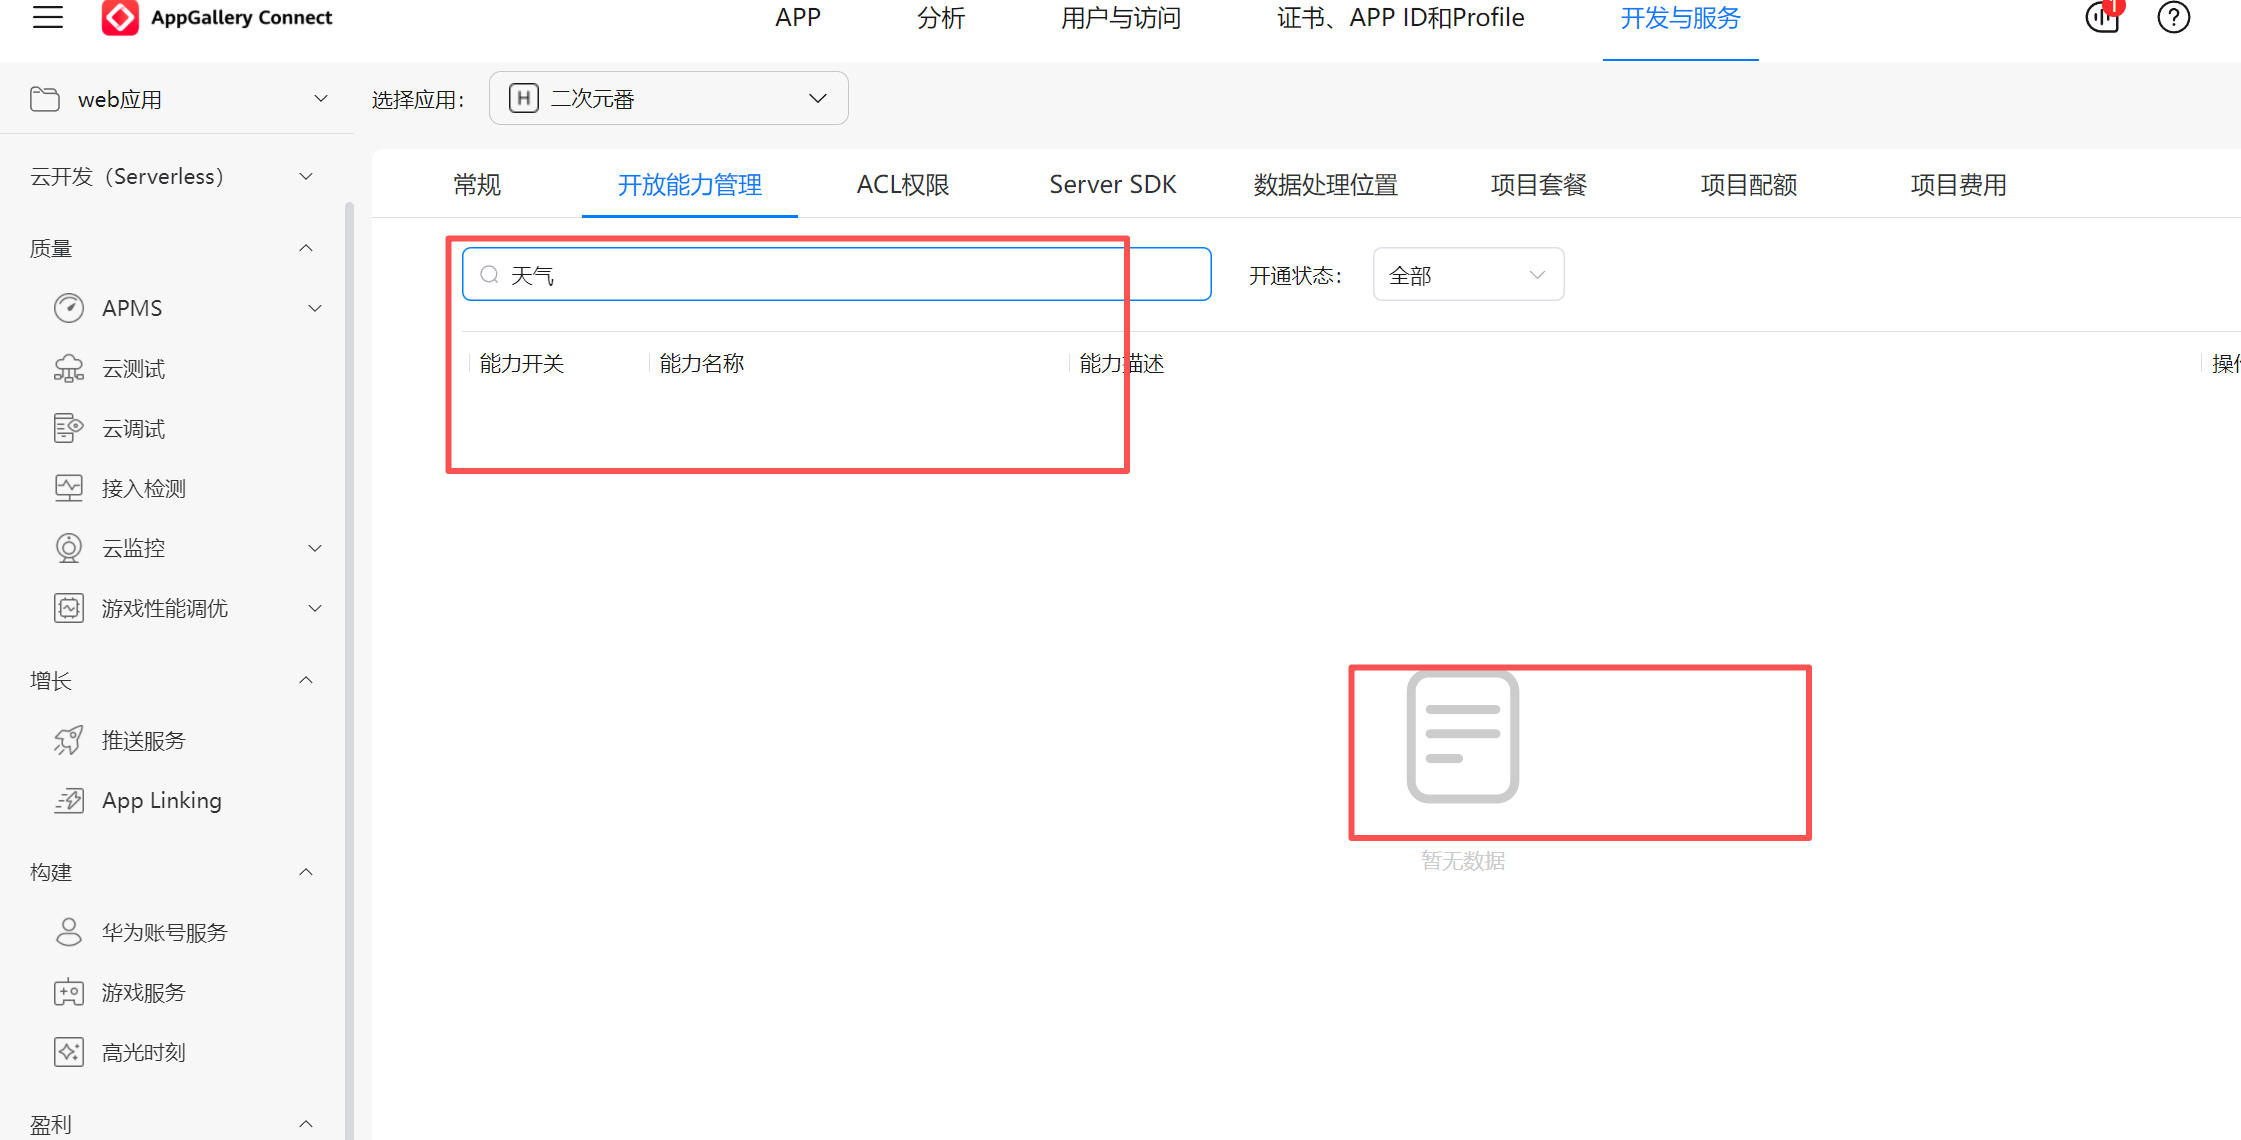Click the 天气 search input field
2241x1140 pixels.
[x=836, y=275]
